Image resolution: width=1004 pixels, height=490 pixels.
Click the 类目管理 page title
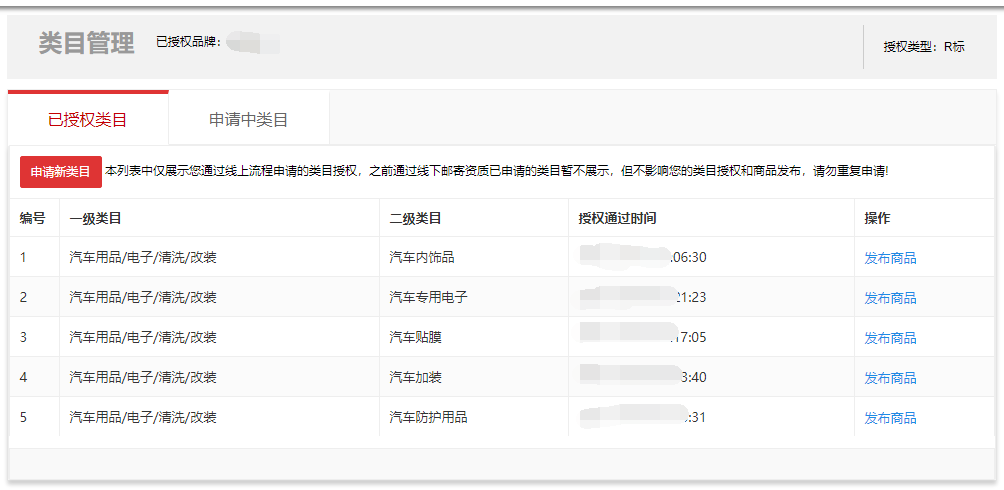click(86, 44)
